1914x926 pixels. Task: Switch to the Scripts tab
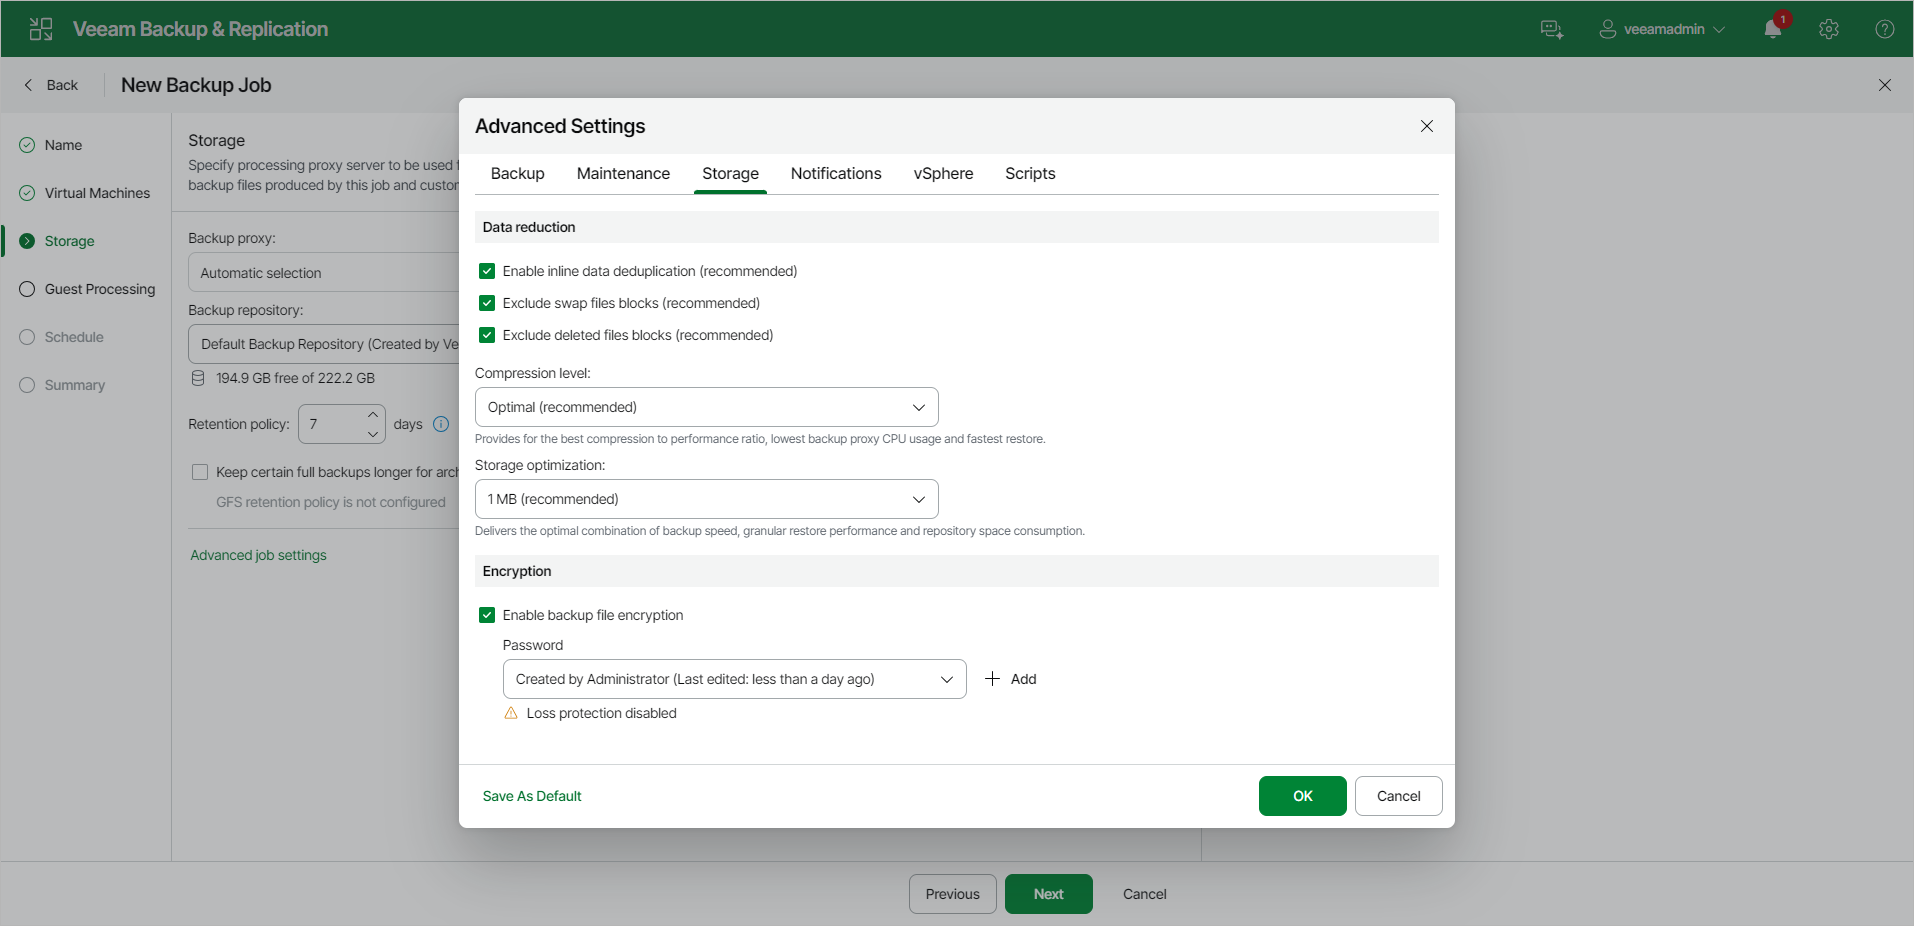coord(1030,173)
